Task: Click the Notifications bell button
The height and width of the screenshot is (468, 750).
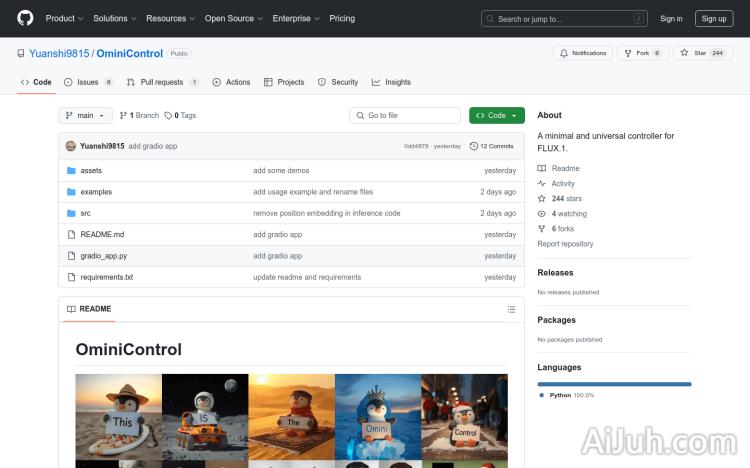Action: click(583, 53)
